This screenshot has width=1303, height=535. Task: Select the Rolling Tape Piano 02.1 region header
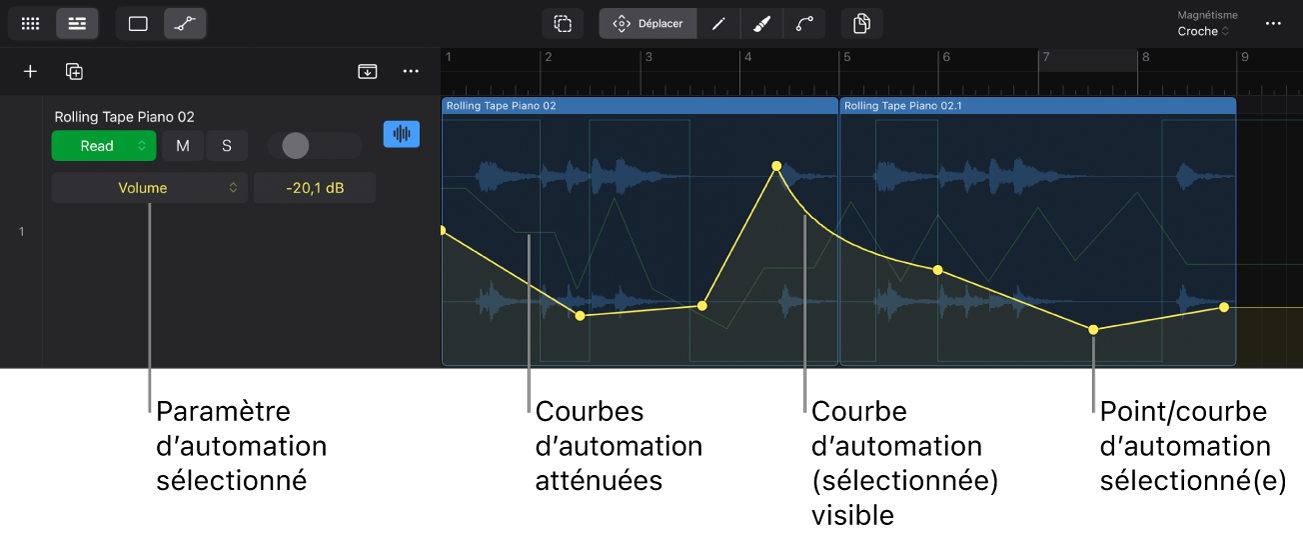tap(1038, 105)
